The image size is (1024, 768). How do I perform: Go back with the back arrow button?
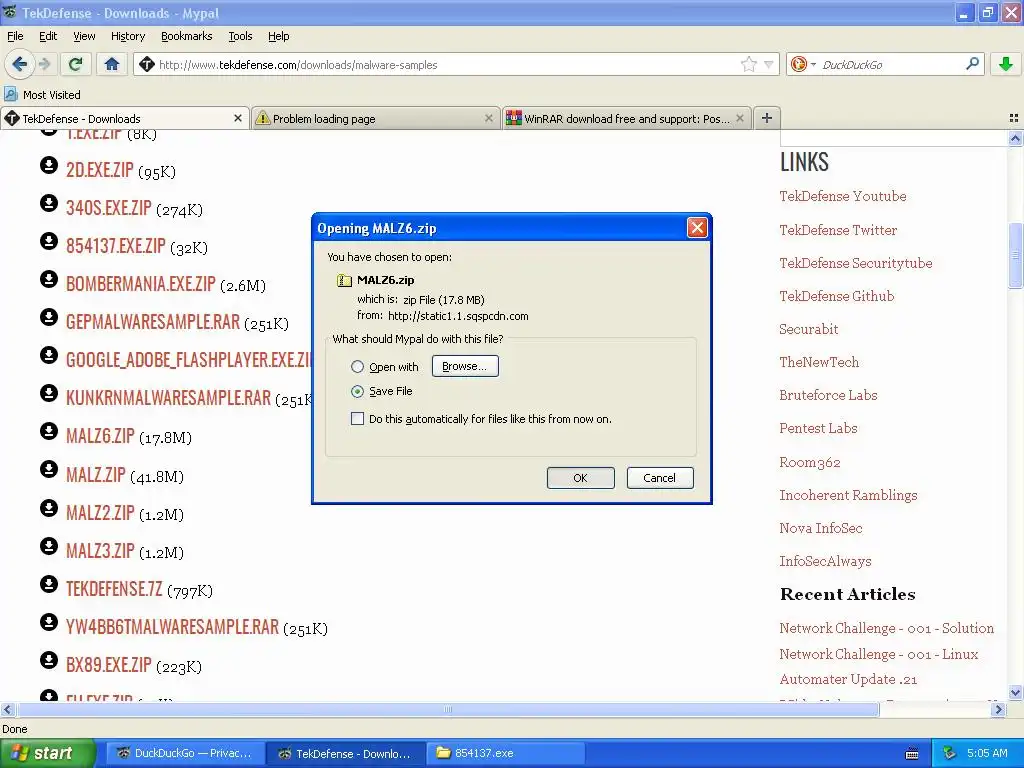click(x=19, y=64)
